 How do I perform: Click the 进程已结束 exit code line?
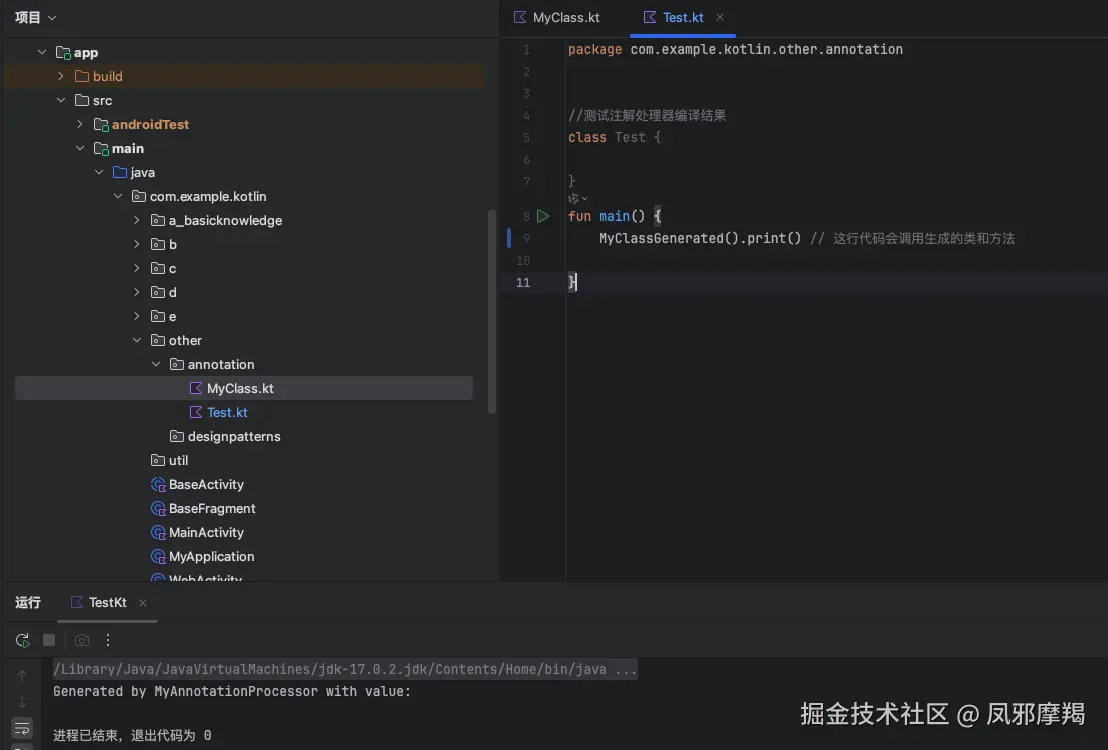pyautogui.click(x=132, y=735)
